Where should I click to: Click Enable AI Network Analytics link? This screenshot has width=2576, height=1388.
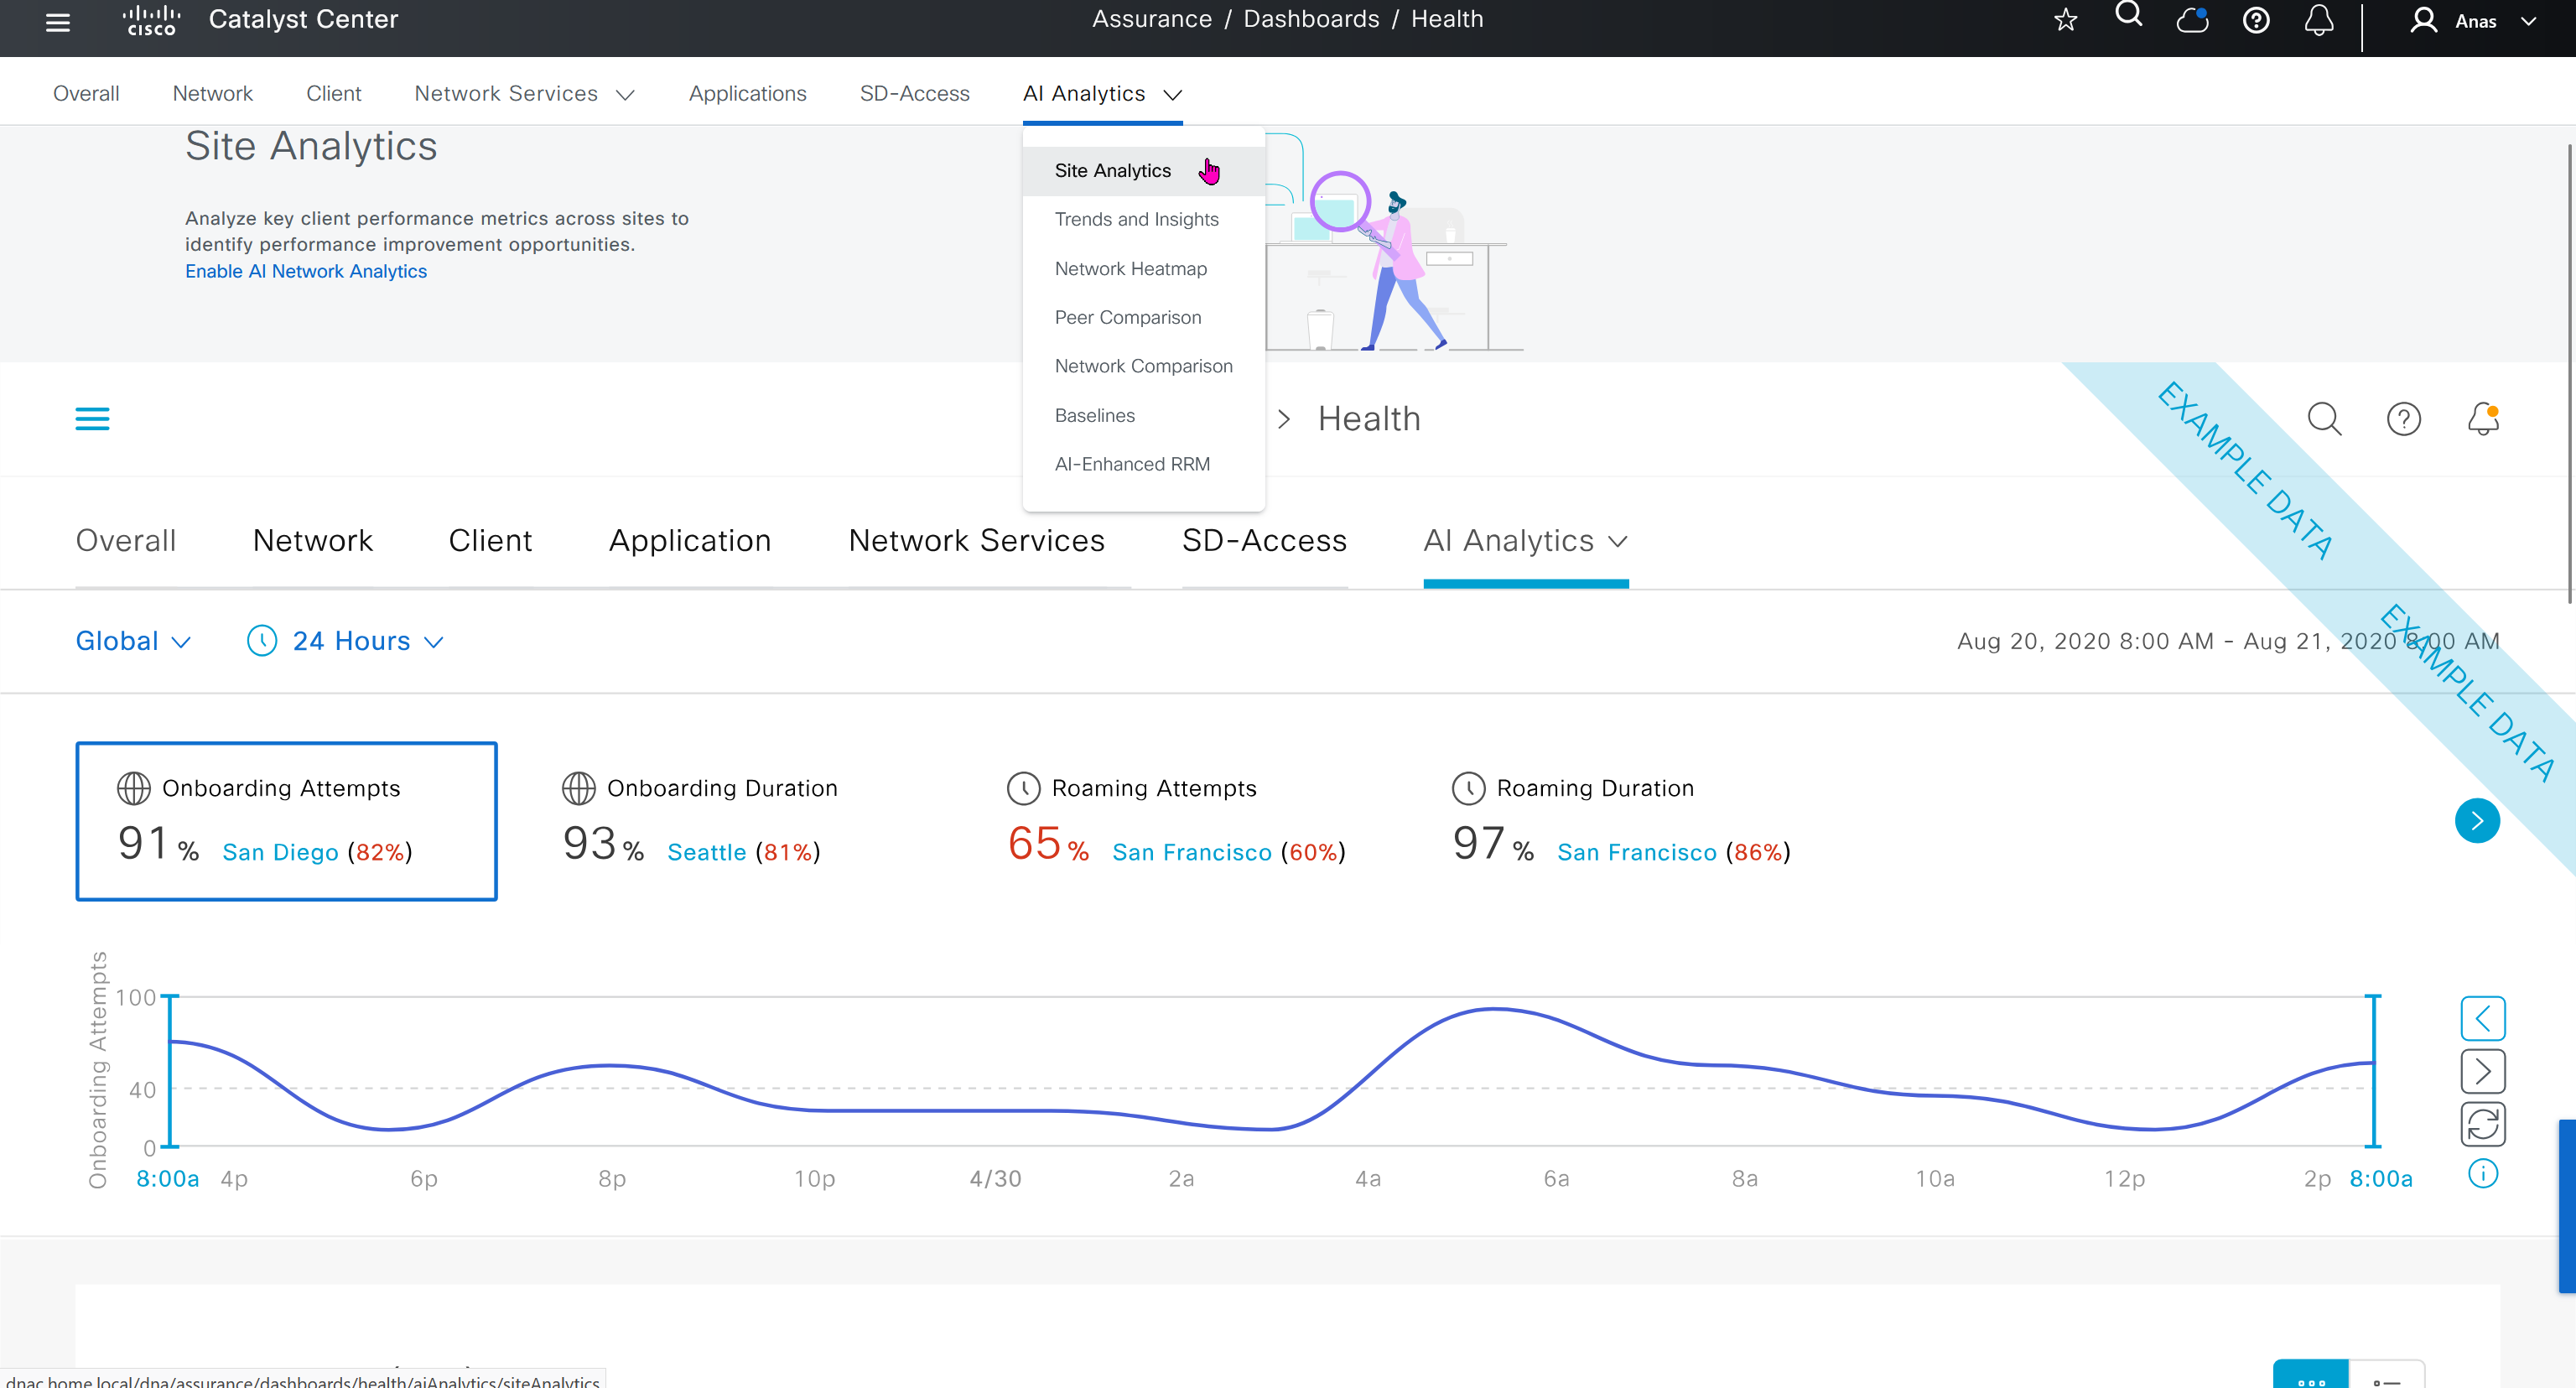pyautogui.click(x=306, y=271)
